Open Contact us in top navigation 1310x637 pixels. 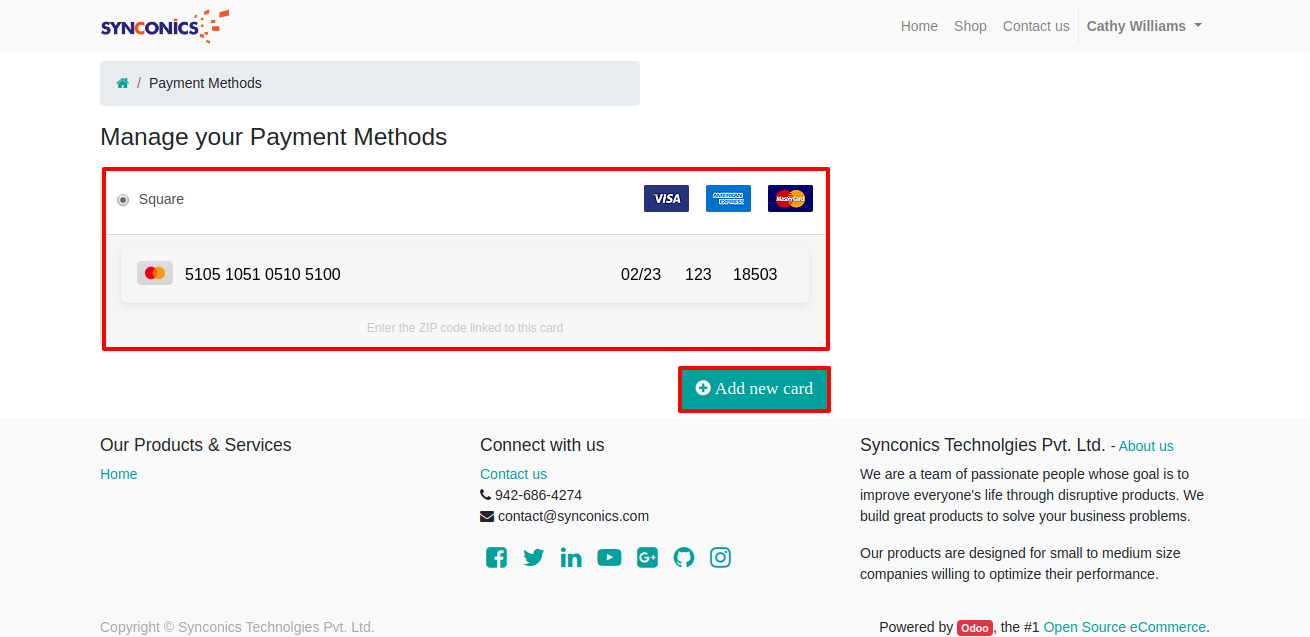(x=1036, y=26)
